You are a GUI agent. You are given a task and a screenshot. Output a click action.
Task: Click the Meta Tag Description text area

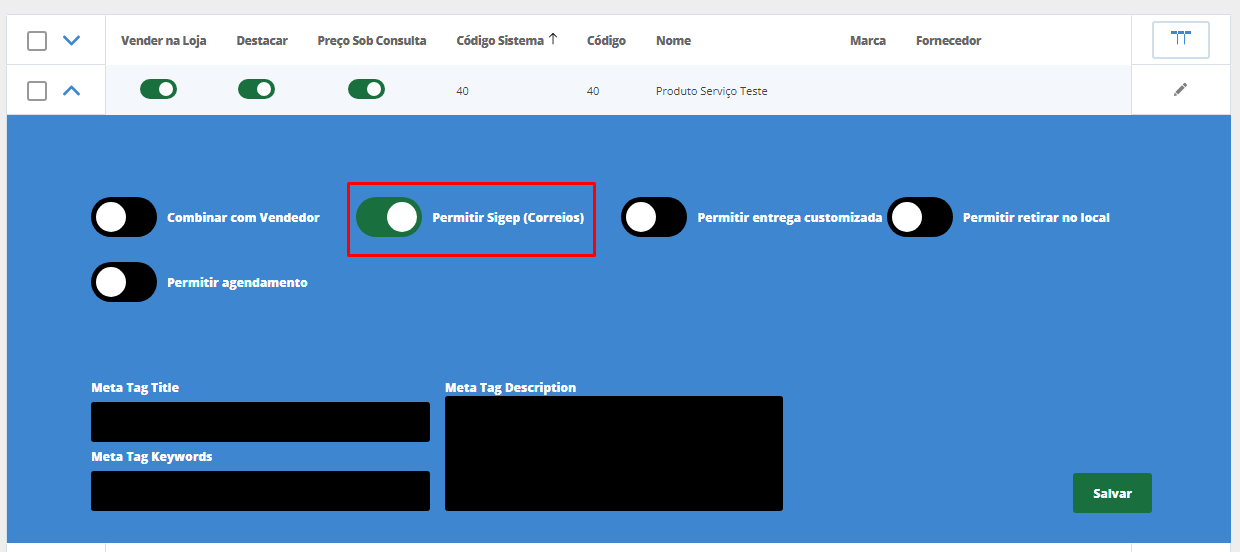tap(614, 453)
